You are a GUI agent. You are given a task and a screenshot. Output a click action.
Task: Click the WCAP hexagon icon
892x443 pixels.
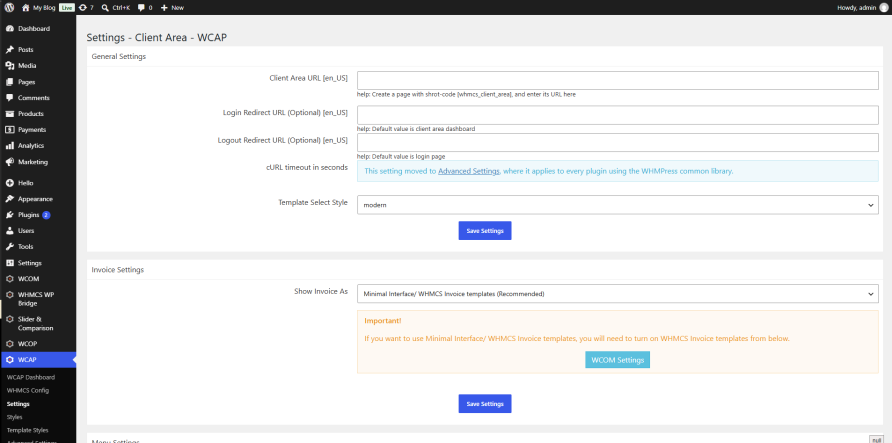10,359
